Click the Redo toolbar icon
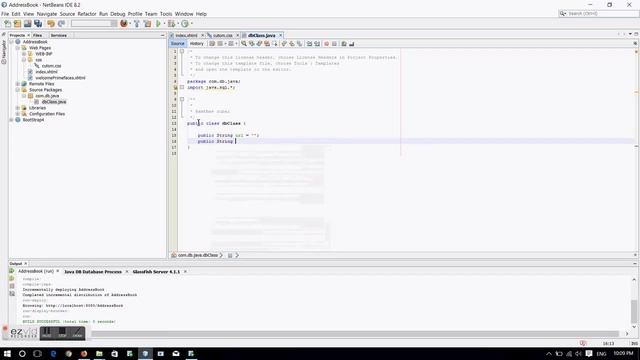640x360 pixels. (x=62, y=24)
